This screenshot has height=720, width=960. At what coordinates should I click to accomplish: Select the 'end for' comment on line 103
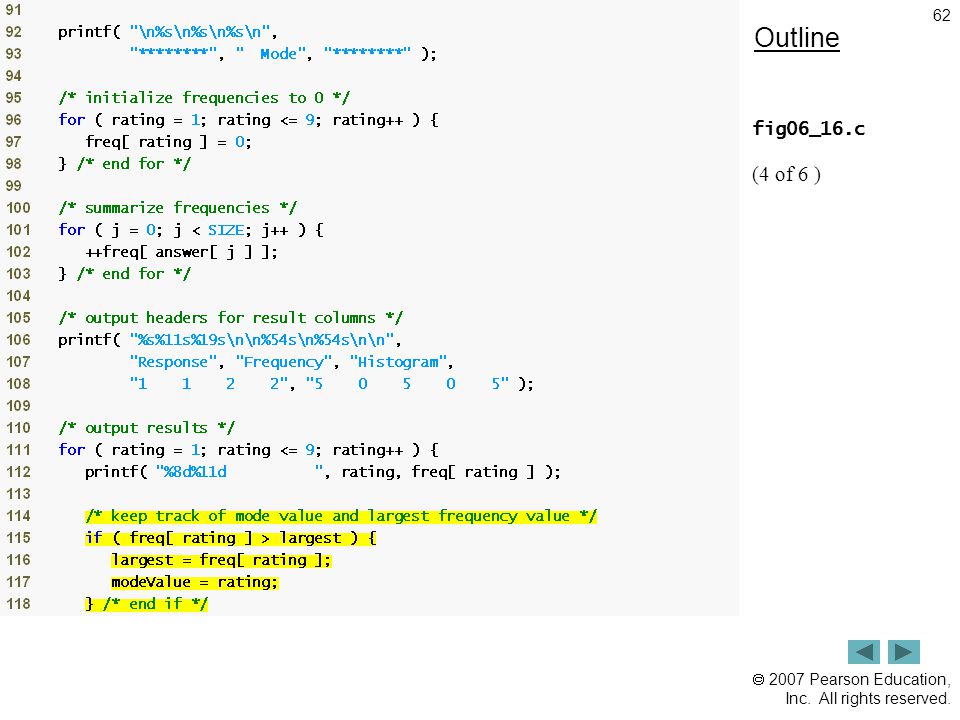pos(134,274)
